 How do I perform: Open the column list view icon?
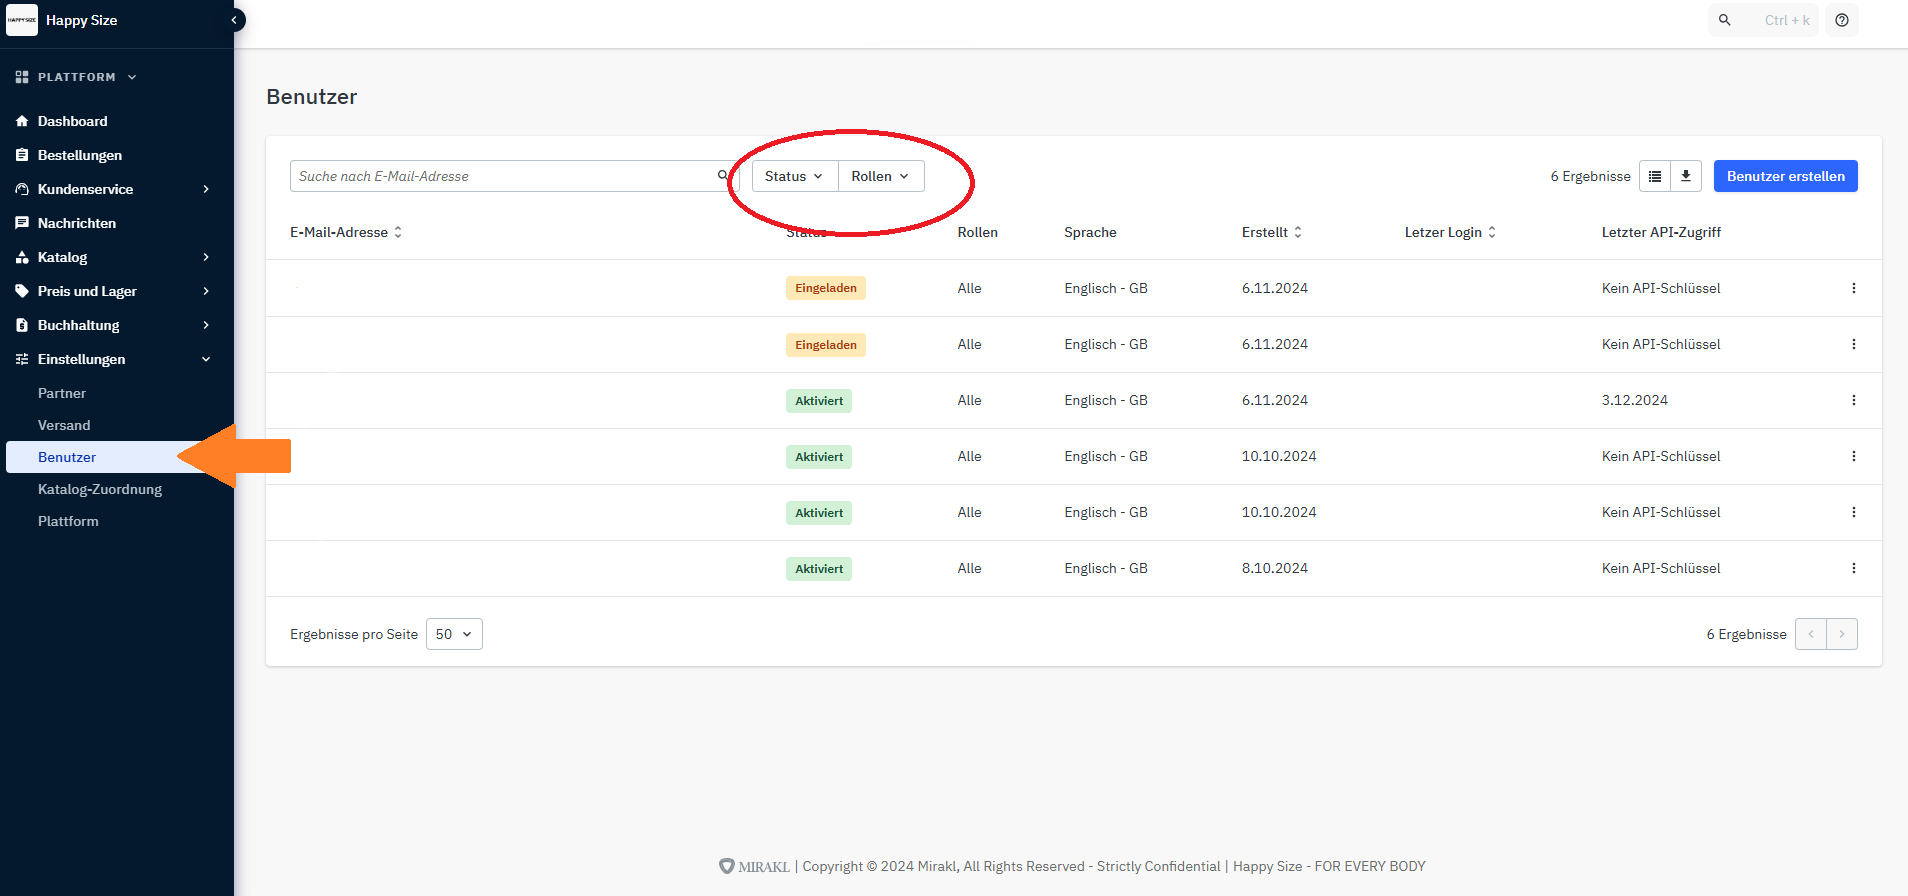click(1655, 176)
